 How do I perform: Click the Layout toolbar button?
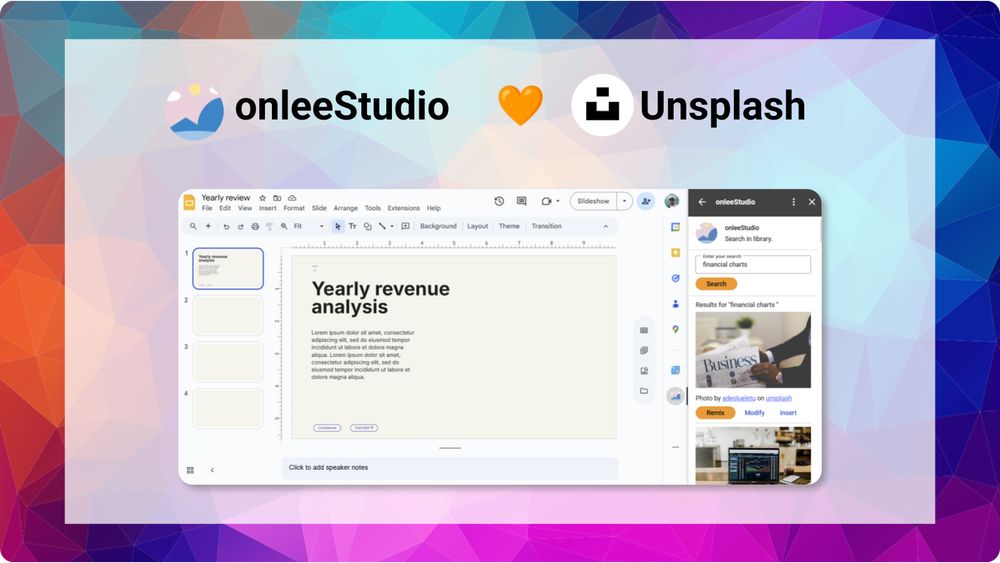point(477,226)
